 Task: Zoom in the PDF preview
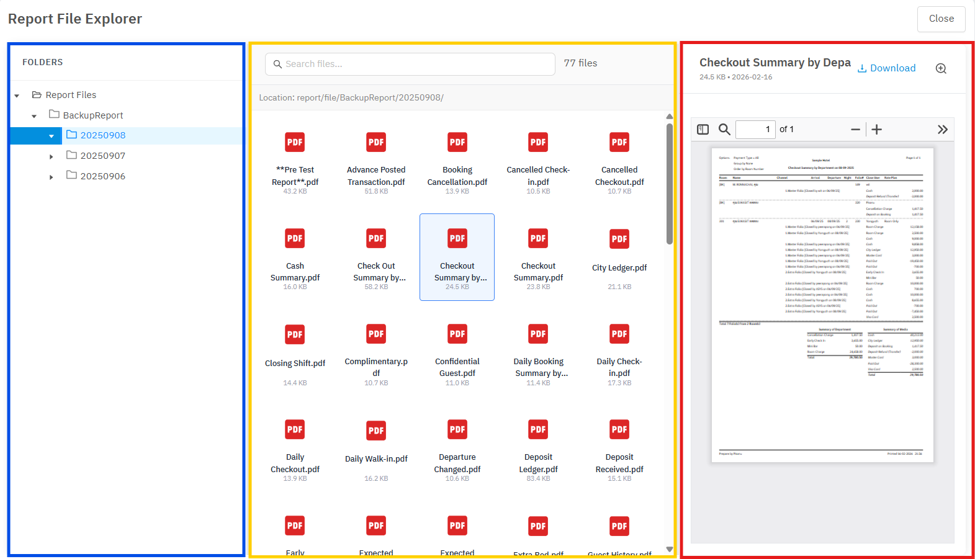pos(877,129)
